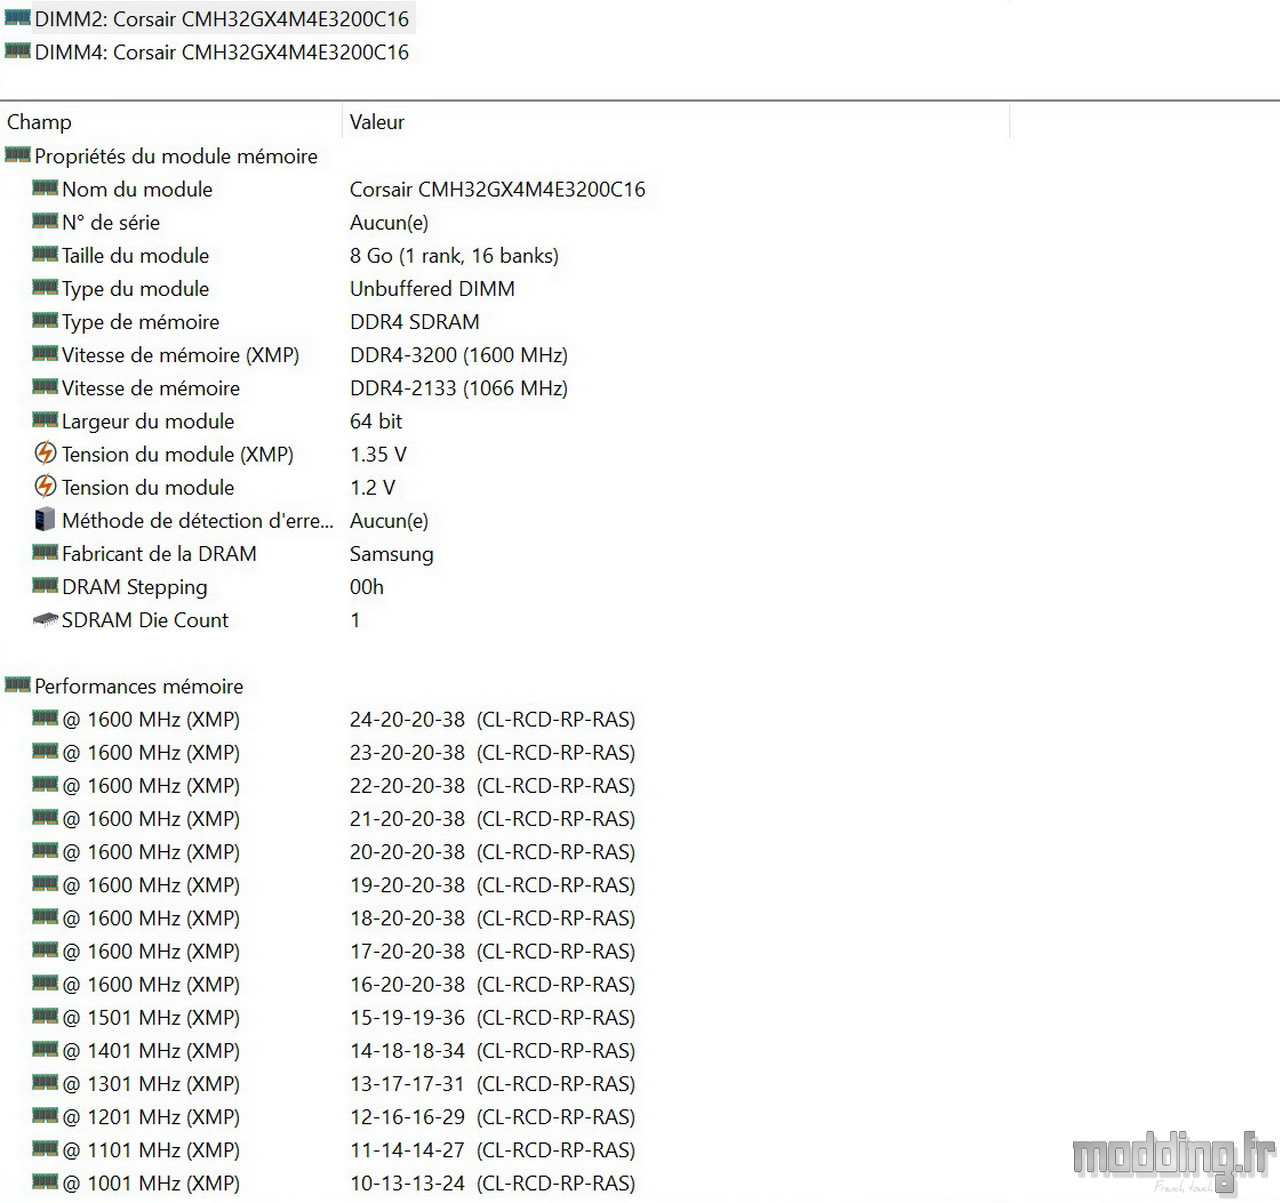Select the DDR4-2133 (1066 MHz) value
The height and width of the screenshot is (1203, 1280).
[x=458, y=387]
